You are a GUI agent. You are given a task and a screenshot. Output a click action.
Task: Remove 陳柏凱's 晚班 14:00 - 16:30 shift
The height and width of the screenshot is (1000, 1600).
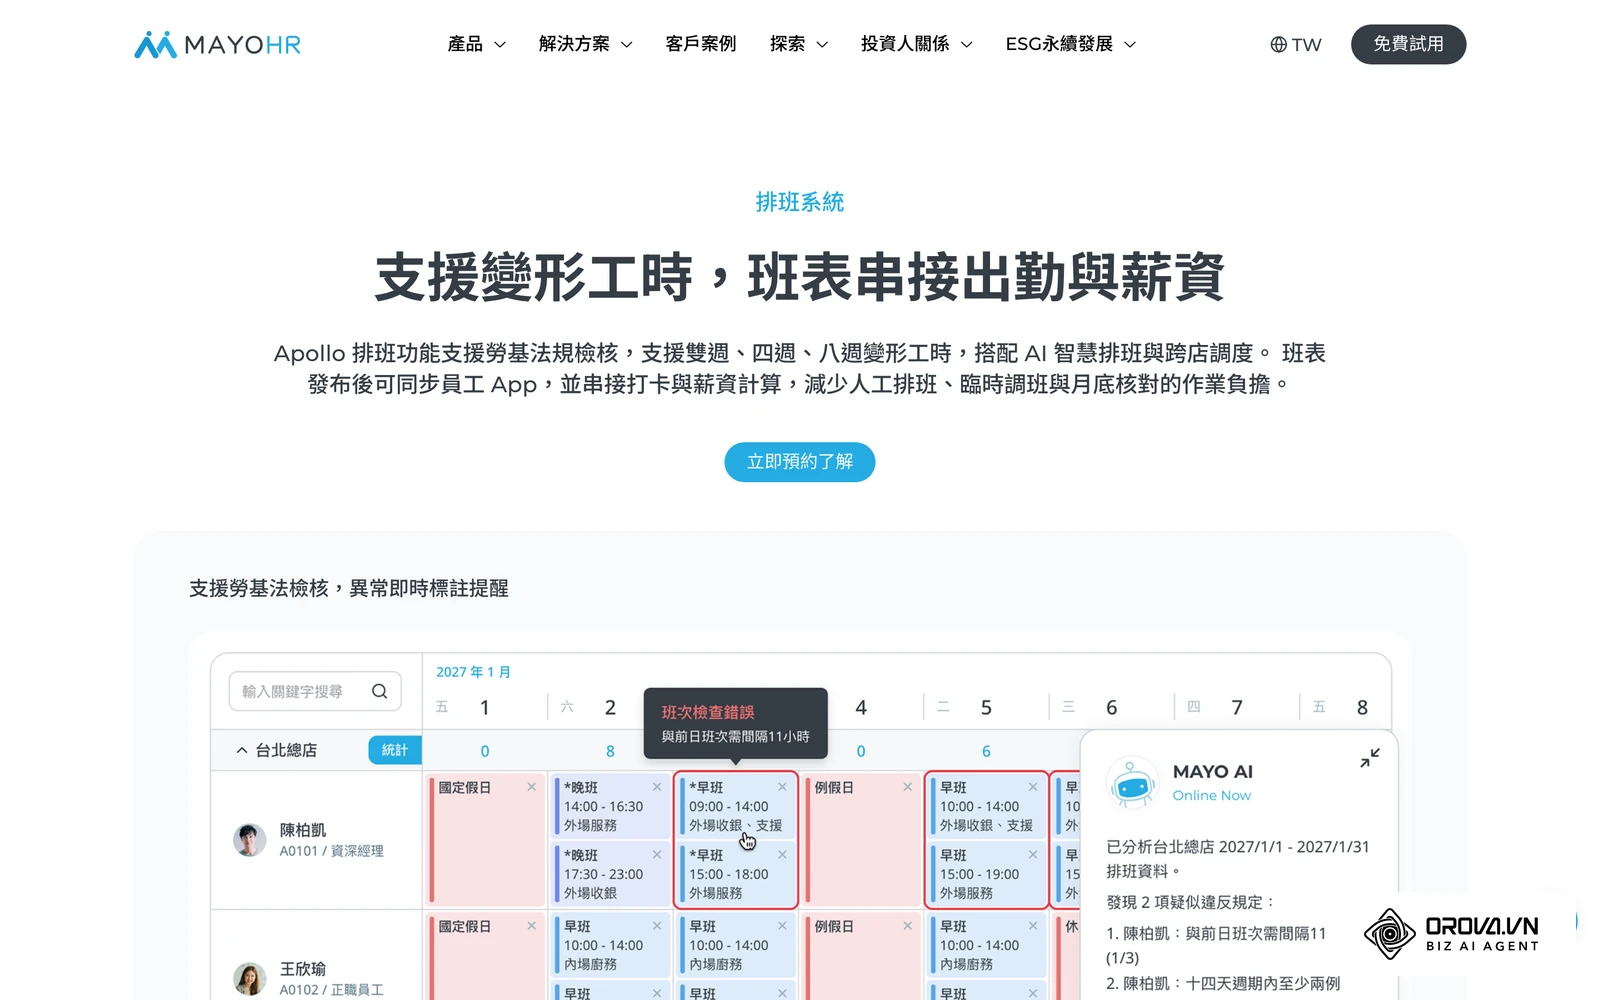pyautogui.click(x=657, y=787)
